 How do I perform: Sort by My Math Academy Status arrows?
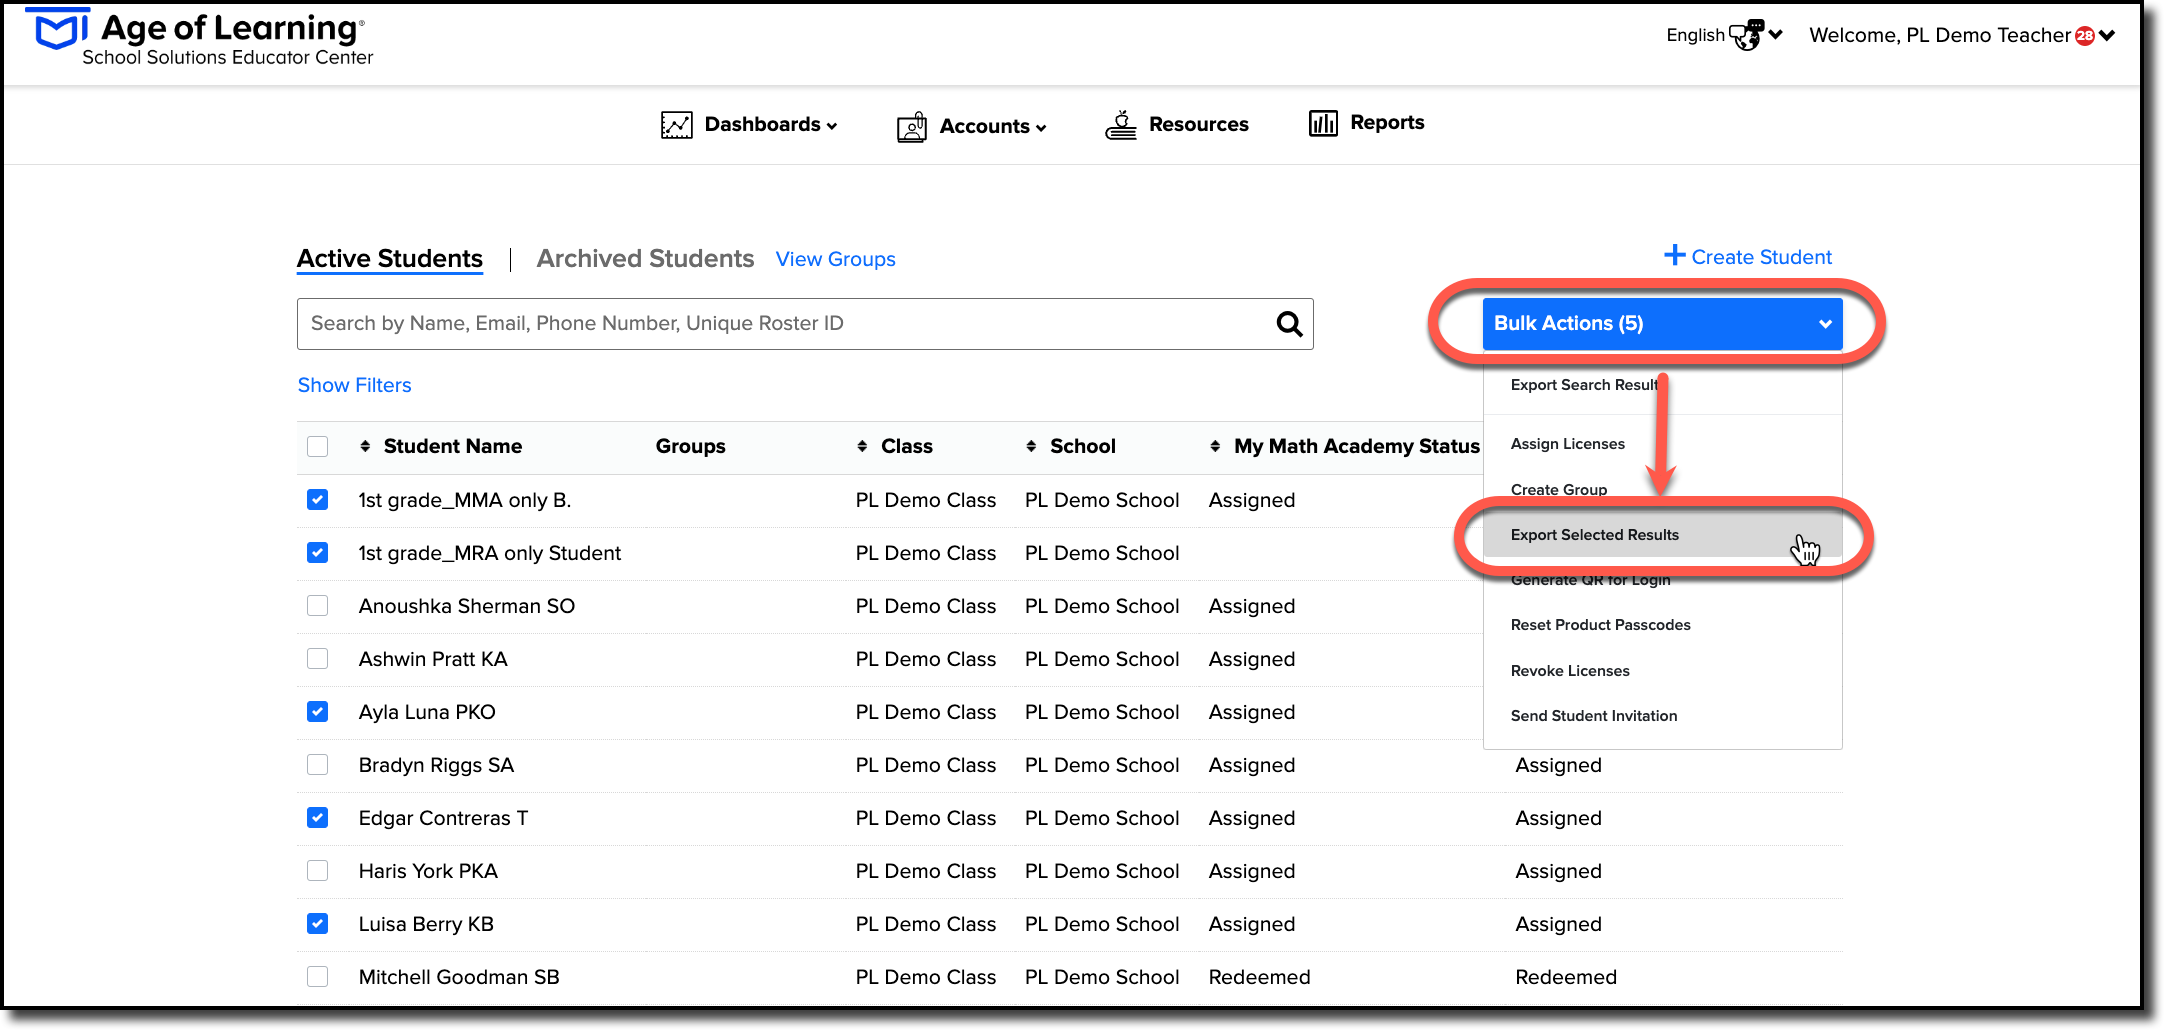(1215, 446)
